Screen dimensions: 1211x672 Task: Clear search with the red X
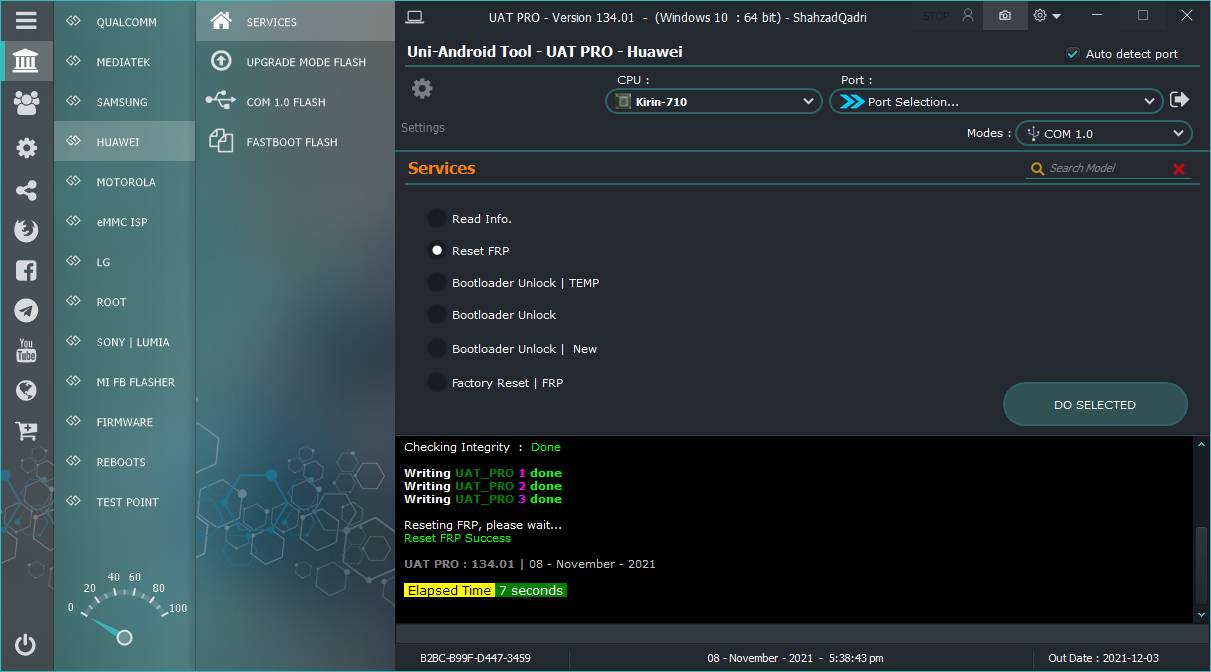click(x=1178, y=169)
